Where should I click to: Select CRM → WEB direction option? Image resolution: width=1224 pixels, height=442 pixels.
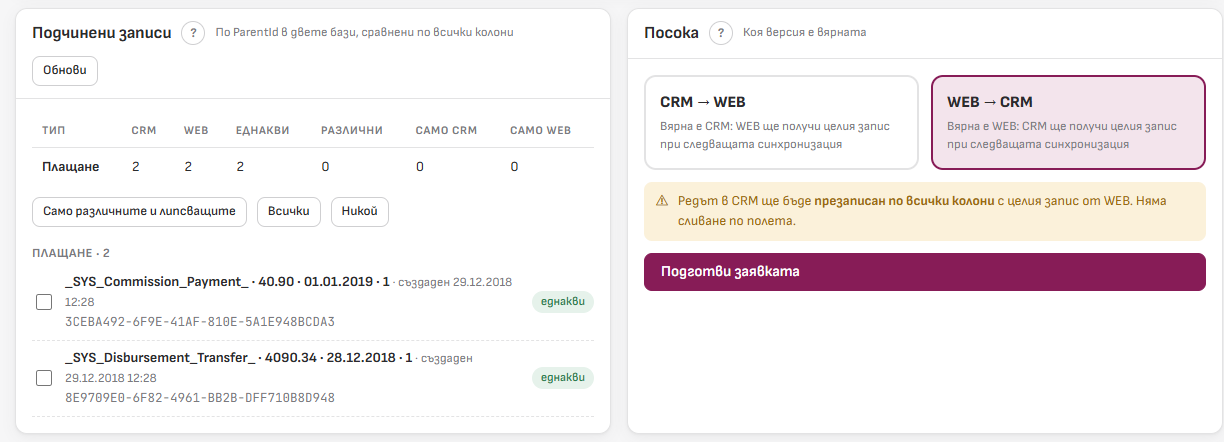pyautogui.click(x=781, y=123)
